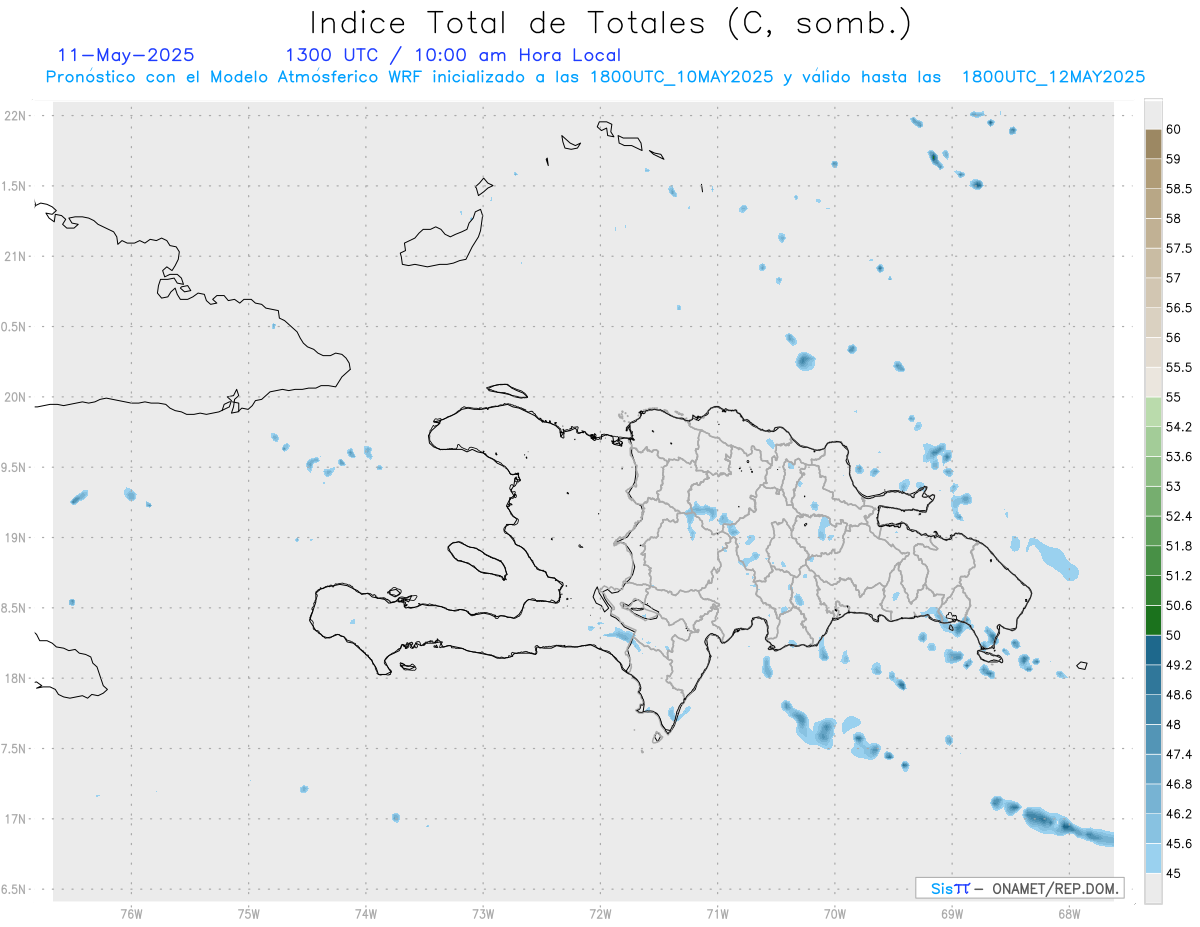1200x927 pixels.
Task: Click the "53" colorbar label
Action: tap(1174, 487)
